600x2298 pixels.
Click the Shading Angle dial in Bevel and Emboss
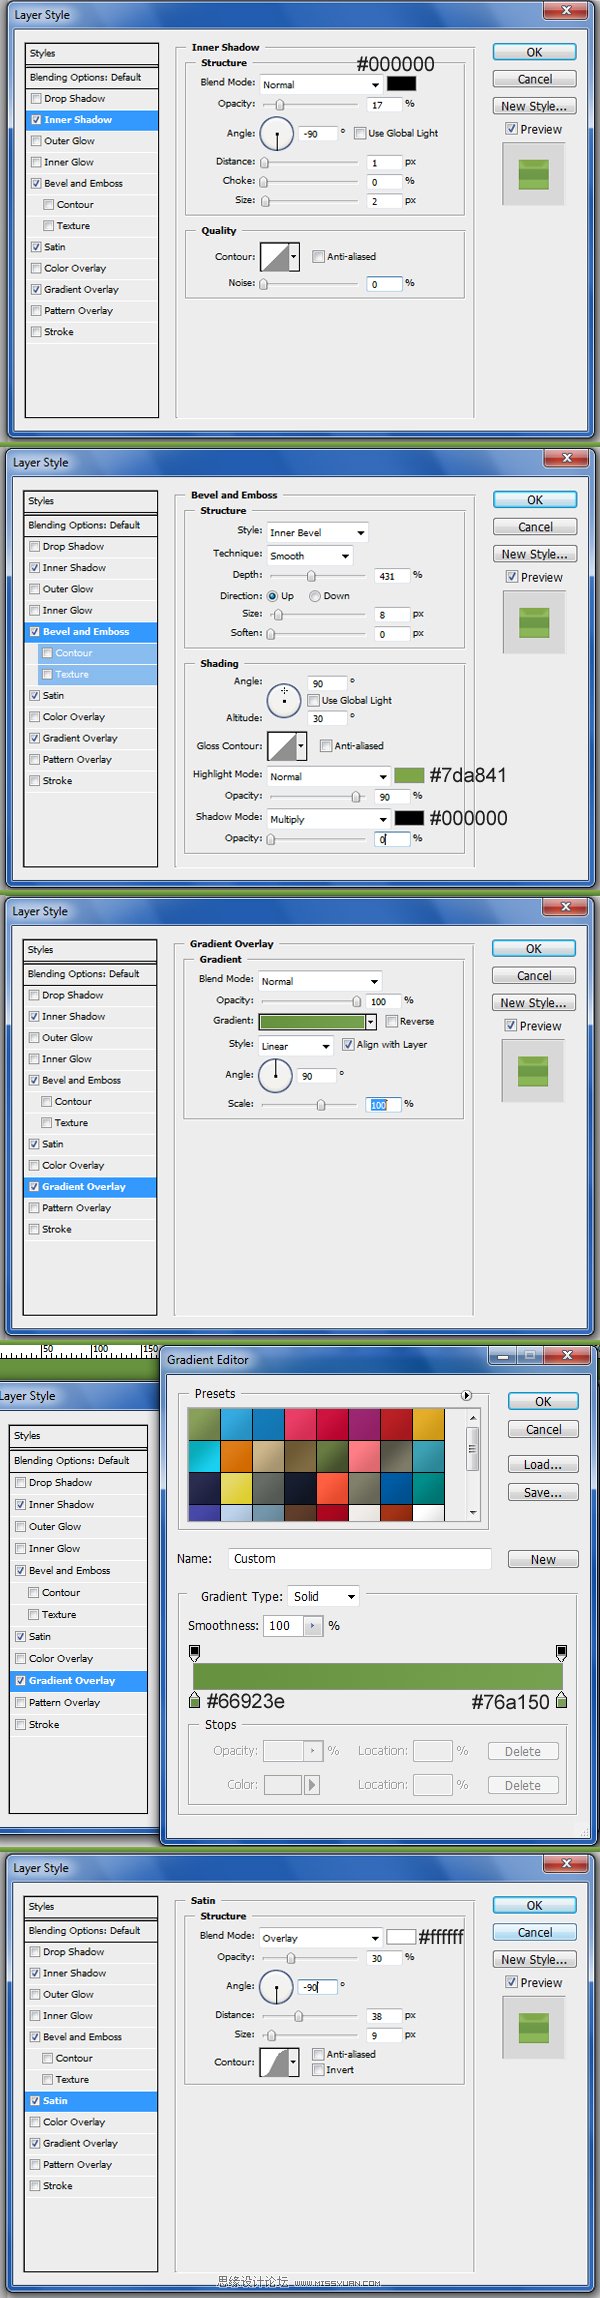[284, 699]
